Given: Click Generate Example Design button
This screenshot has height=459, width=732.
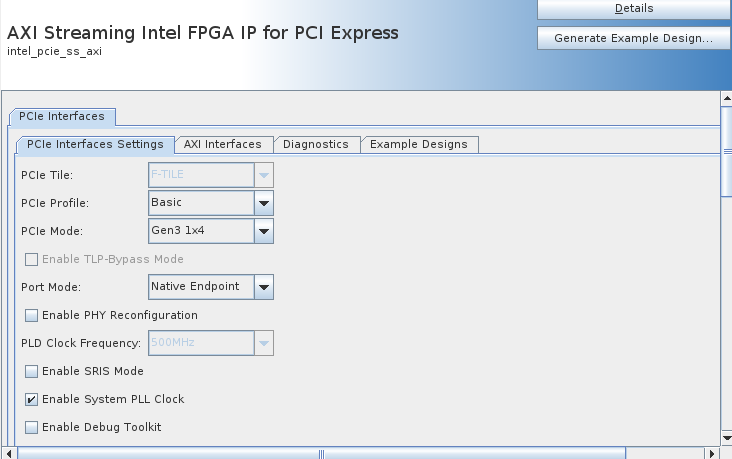Looking at the screenshot, I should pyautogui.click(x=634, y=38).
